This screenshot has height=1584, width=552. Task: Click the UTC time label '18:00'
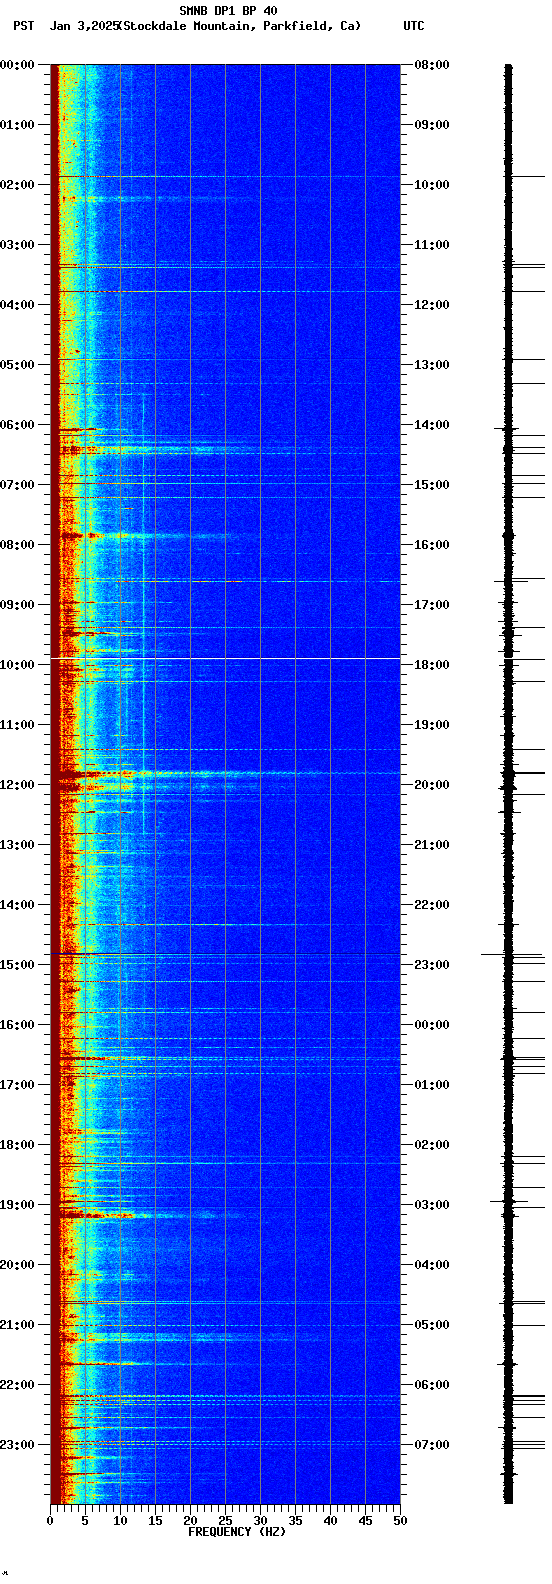(432, 665)
